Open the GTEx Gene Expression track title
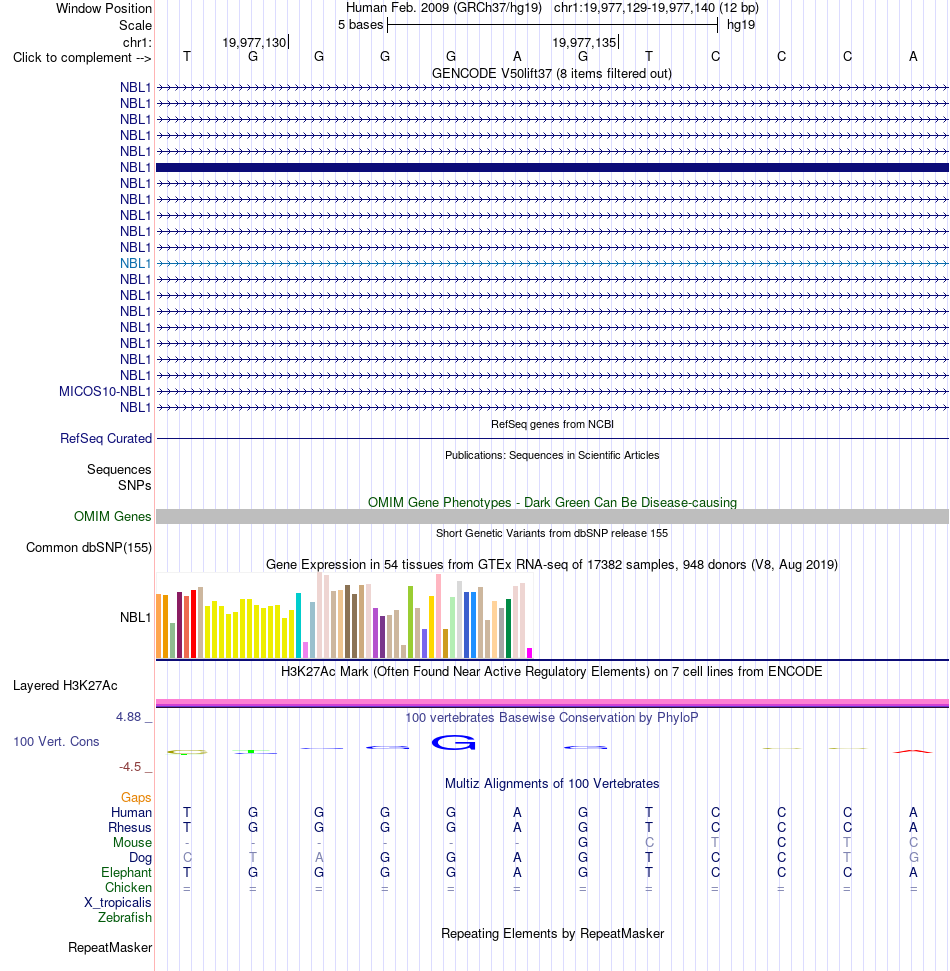 (552, 565)
